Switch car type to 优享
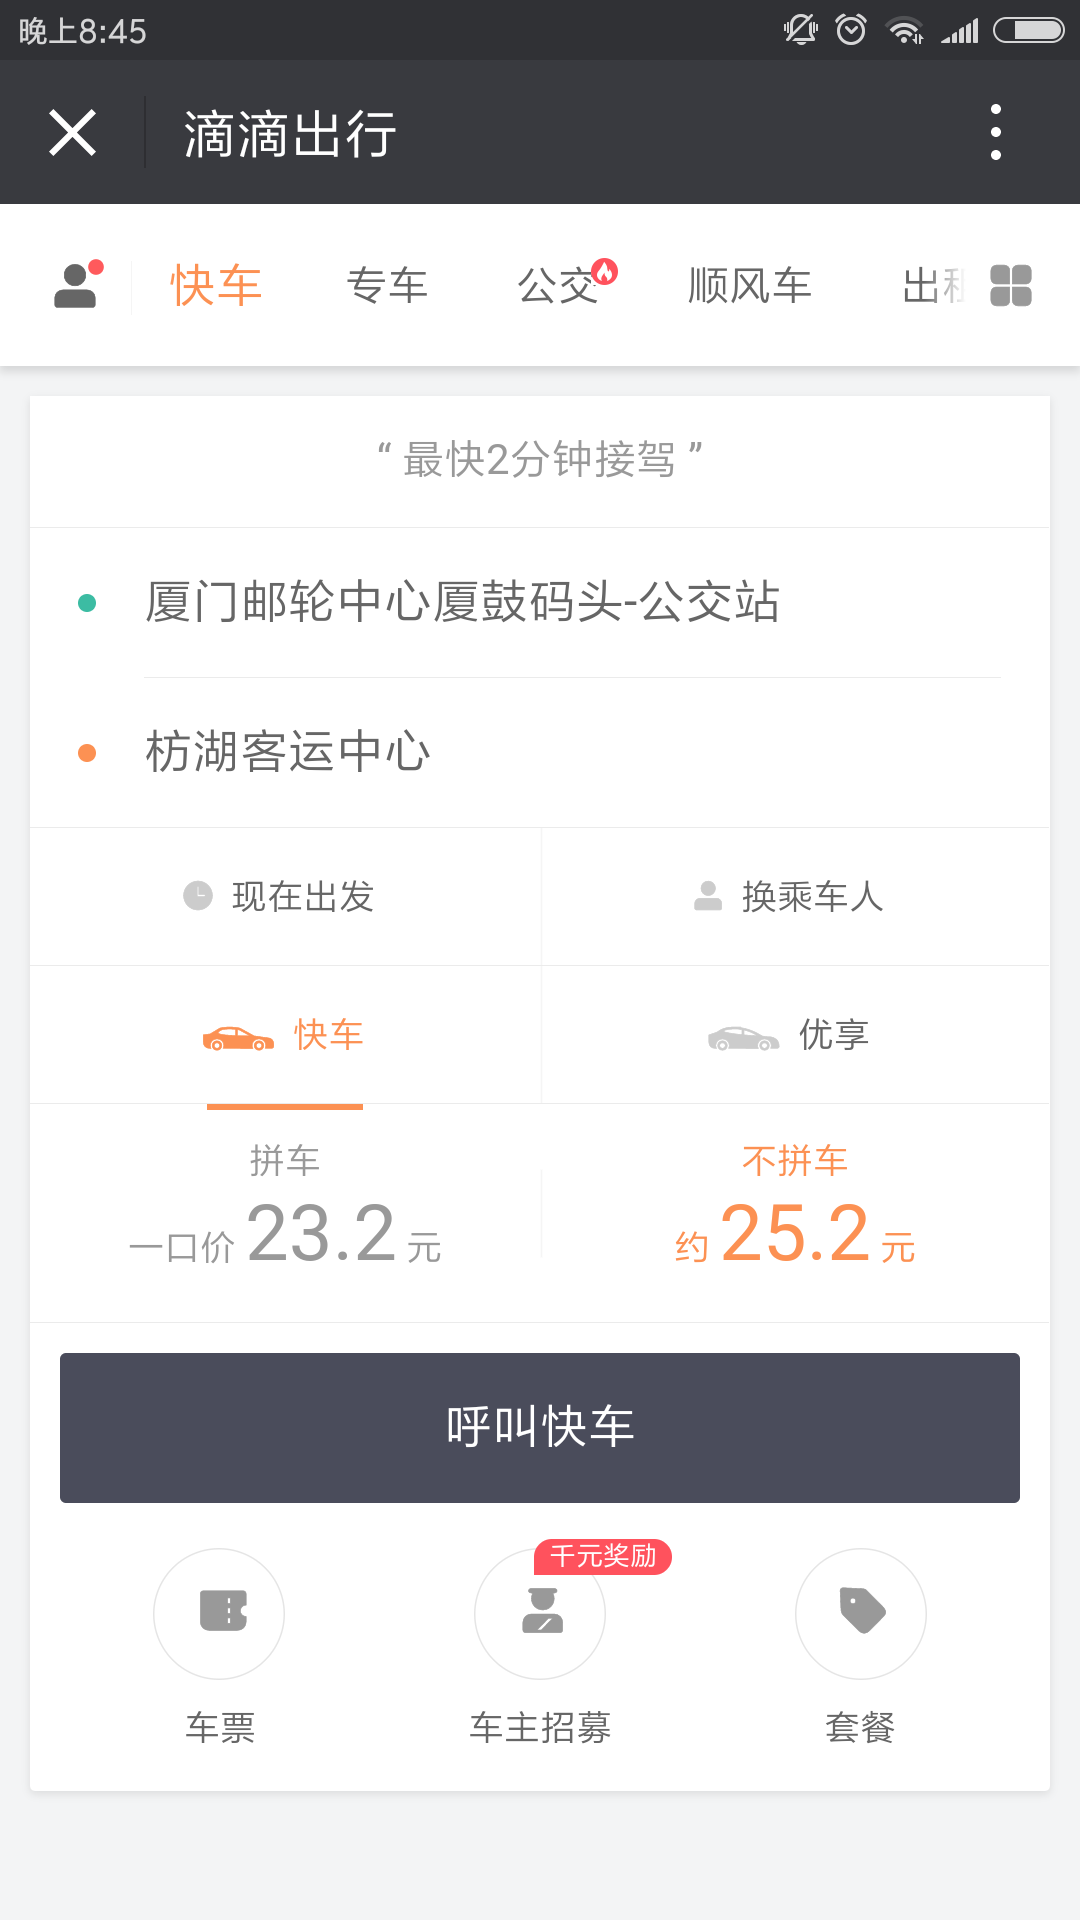Screen dimensions: 1080x1920 pyautogui.click(x=795, y=1035)
